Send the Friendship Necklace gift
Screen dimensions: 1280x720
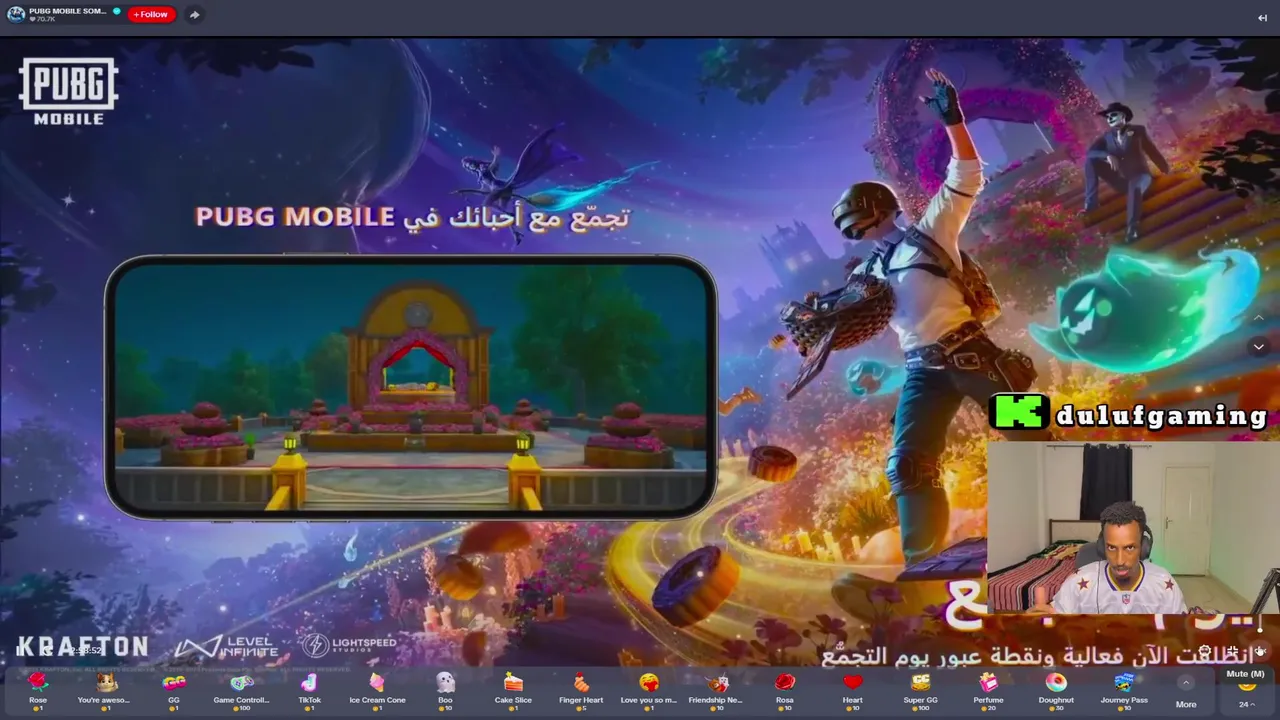tap(716, 690)
